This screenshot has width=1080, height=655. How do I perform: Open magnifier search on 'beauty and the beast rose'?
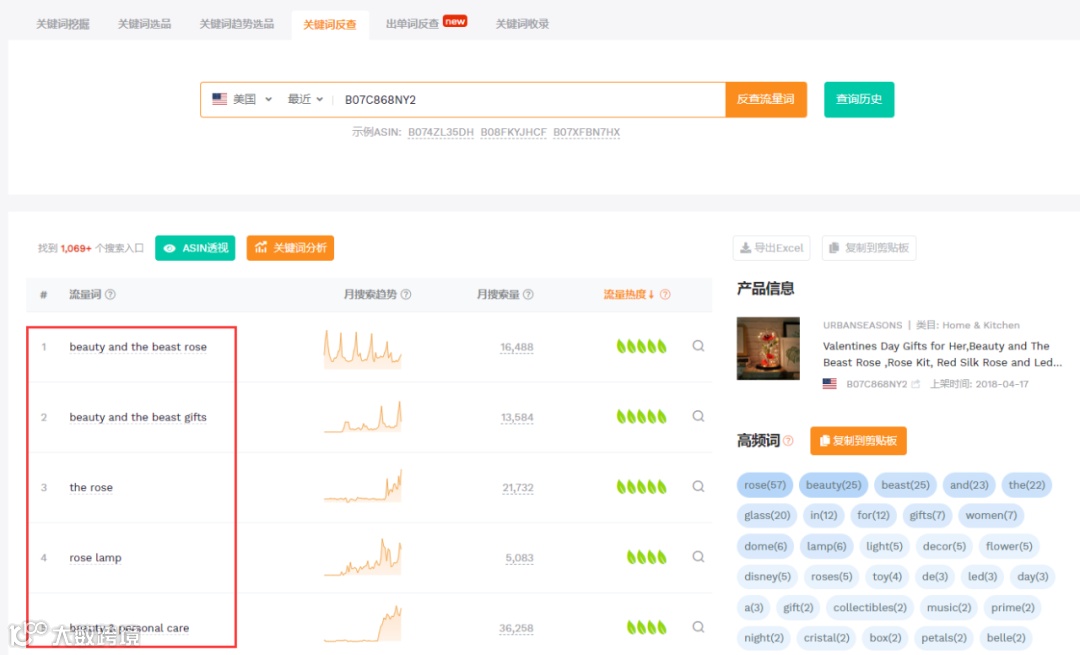[x=697, y=347]
